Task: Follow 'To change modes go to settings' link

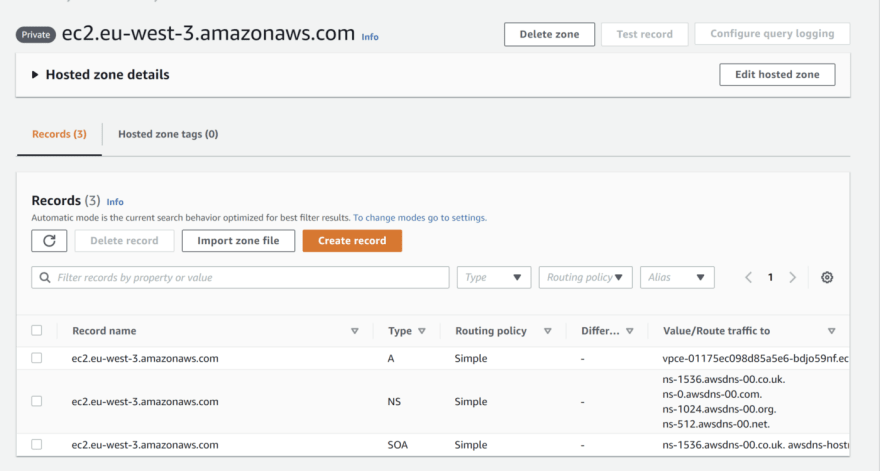Action: [420, 218]
